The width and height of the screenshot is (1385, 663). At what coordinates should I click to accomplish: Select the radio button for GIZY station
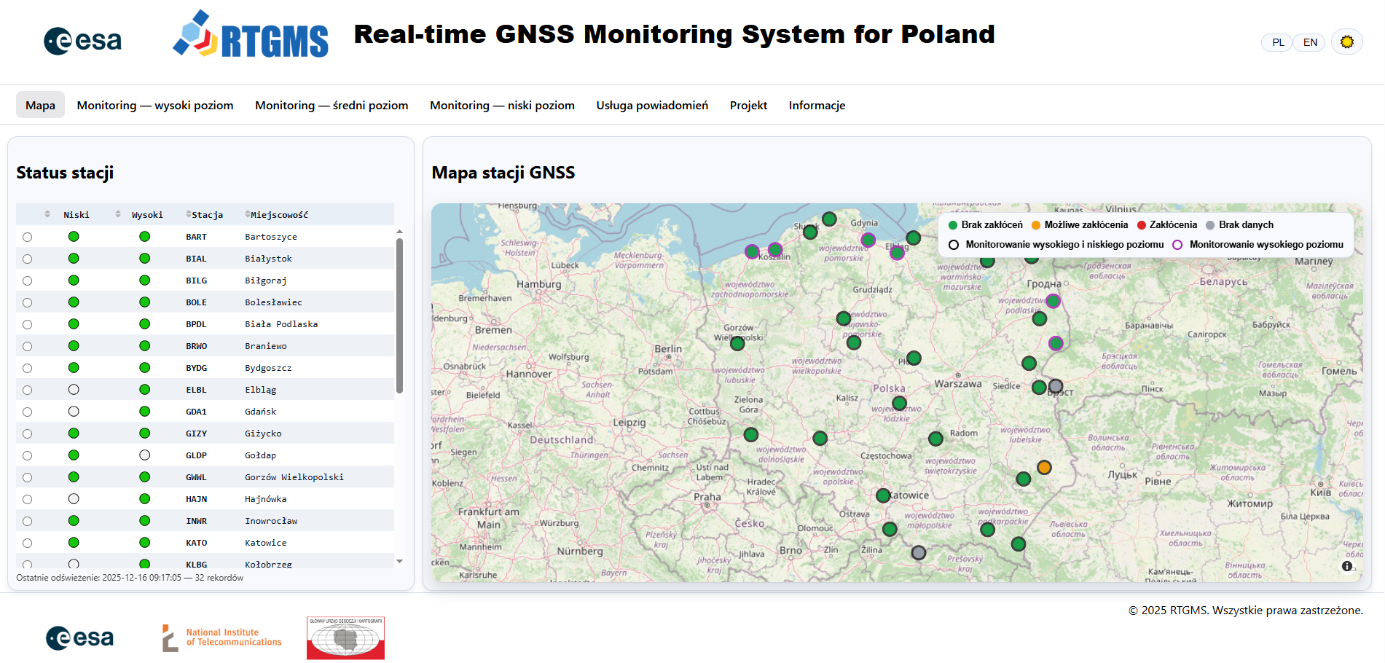pos(27,434)
